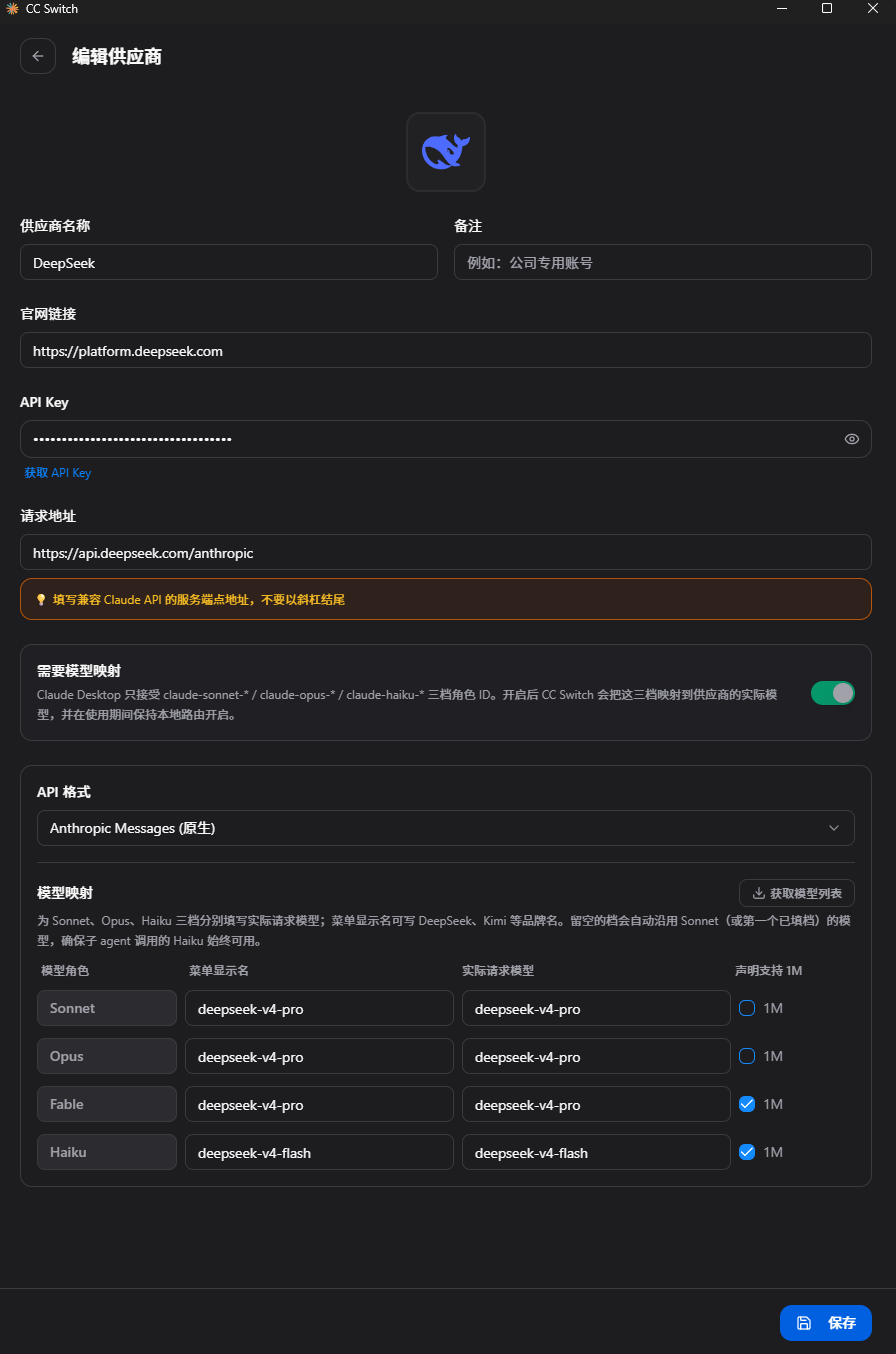Edit Fable 菜单显示名 field
Screen dimensions: 896x1354
point(320,1104)
